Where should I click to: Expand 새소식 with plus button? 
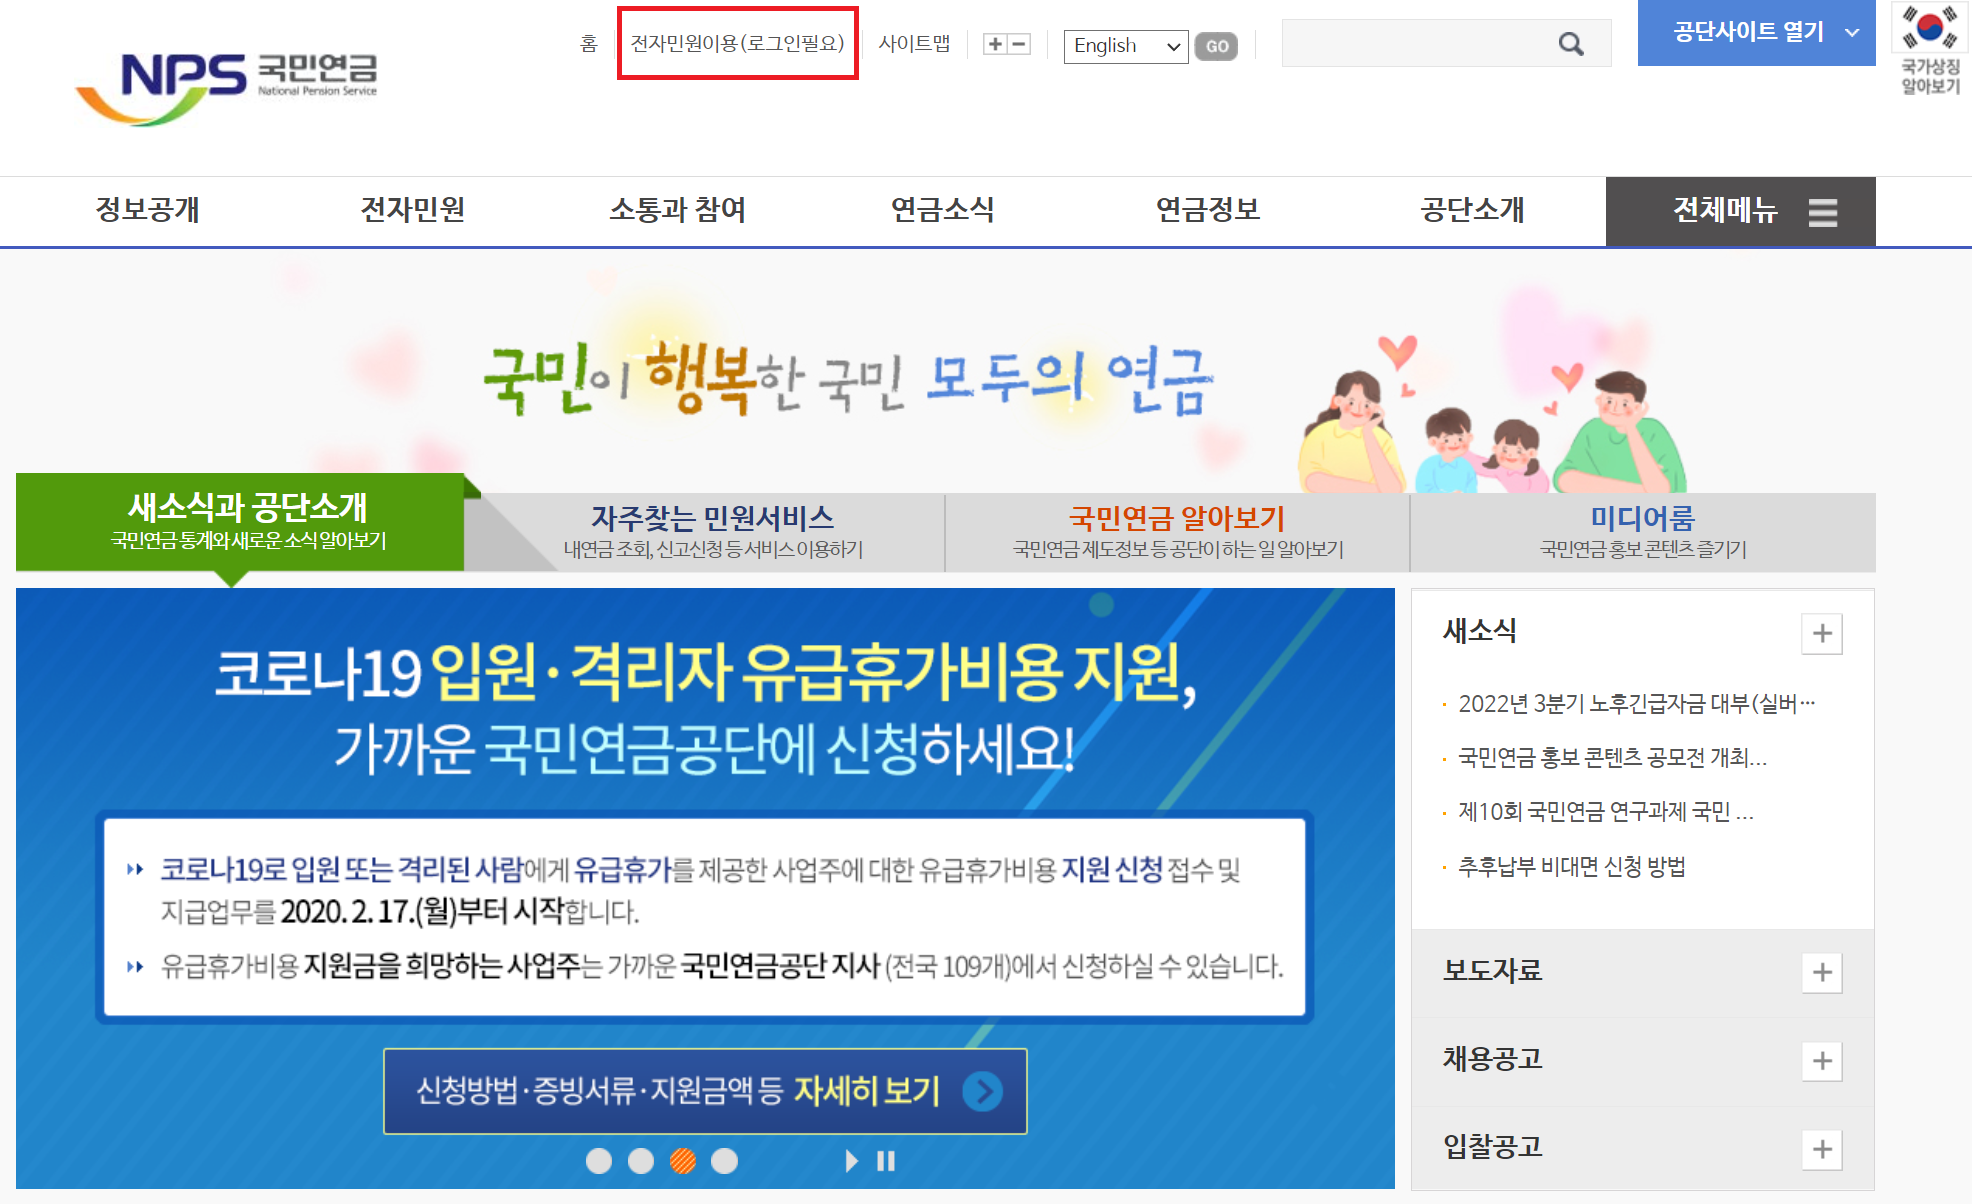coord(1822,633)
